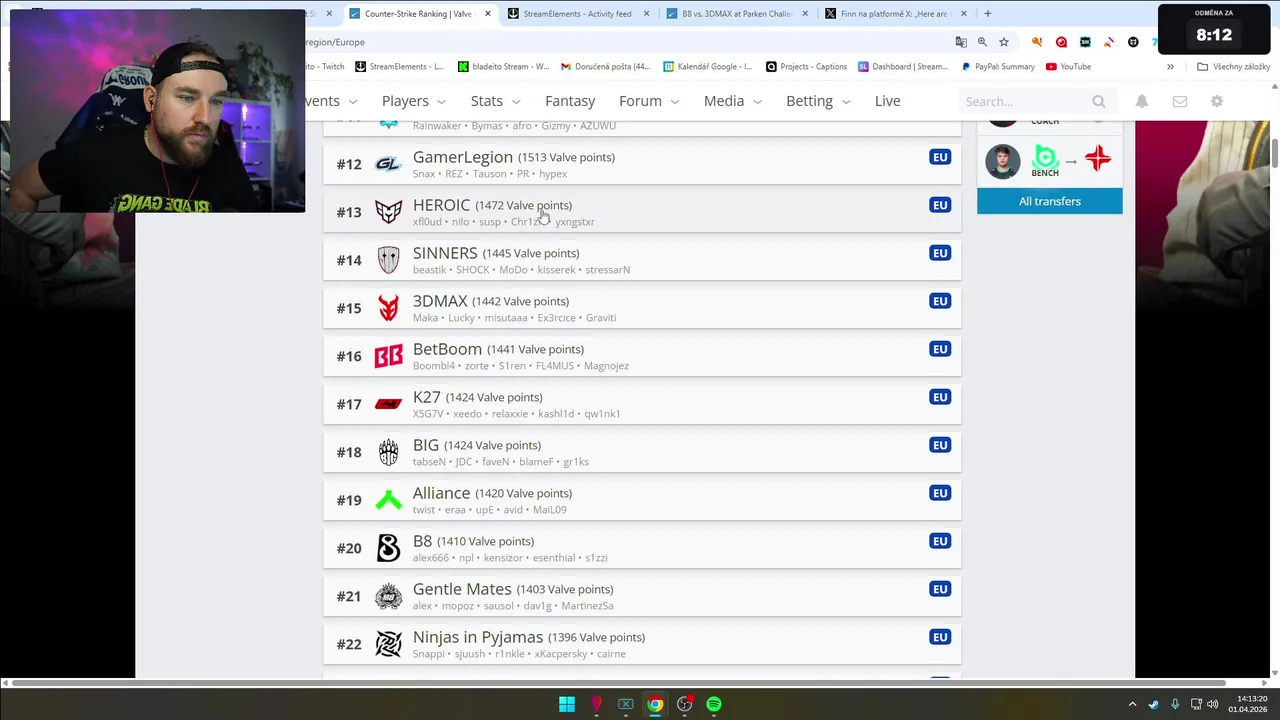The image size is (1280, 720).
Task: Show hidden bookmarks with chevron
Action: [1170, 67]
